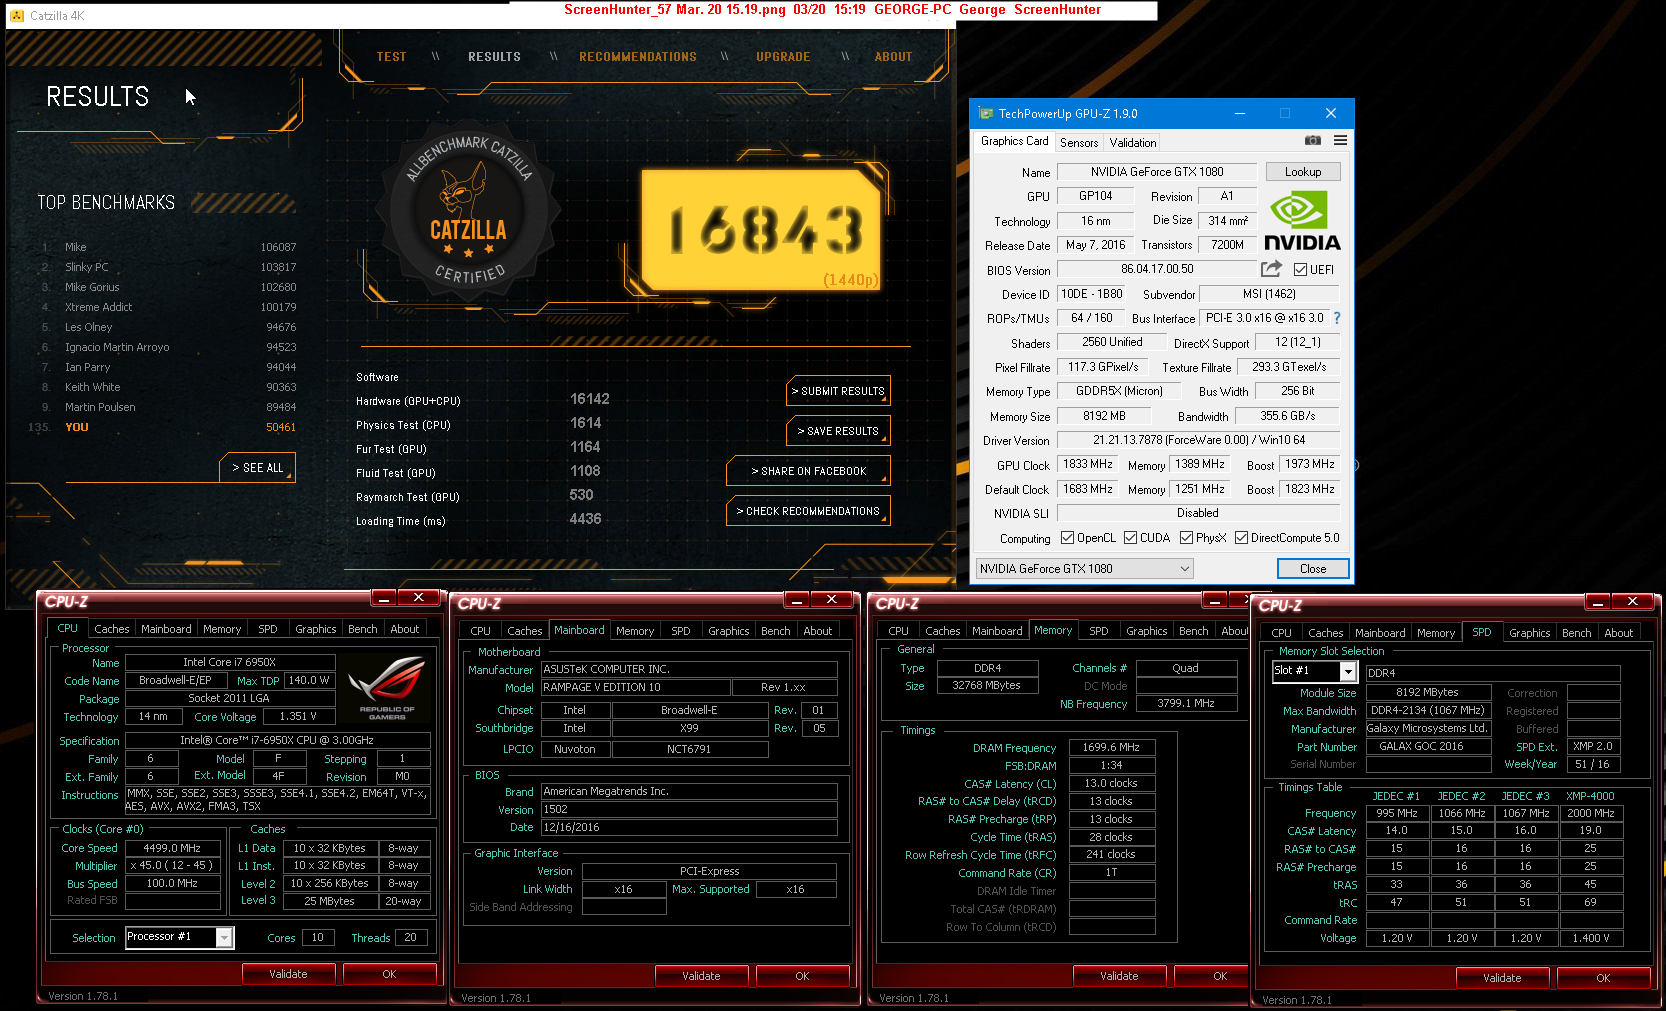This screenshot has width=1666, height=1011.
Task: Toggle the DirectCompute 5.0 checkbox
Action: click(1241, 537)
